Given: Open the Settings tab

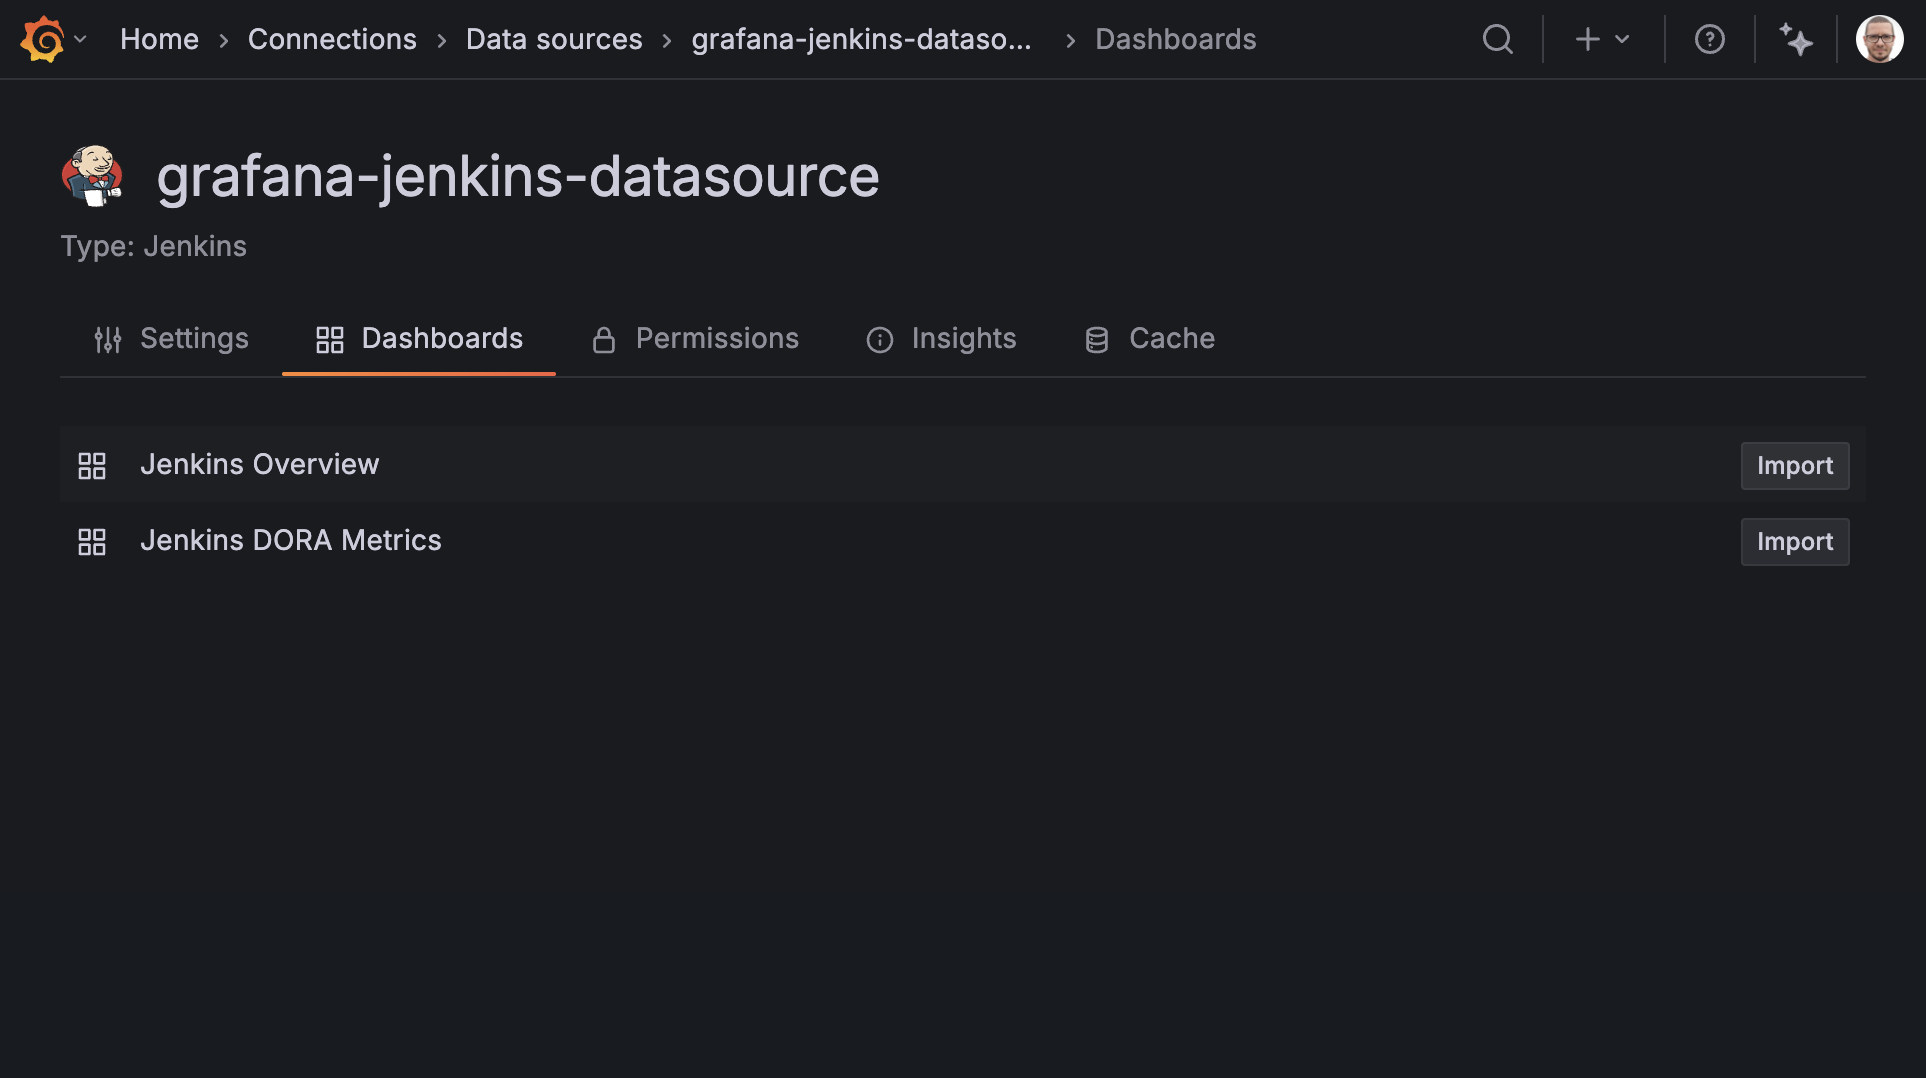Looking at the screenshot, I should coord(195,339).
